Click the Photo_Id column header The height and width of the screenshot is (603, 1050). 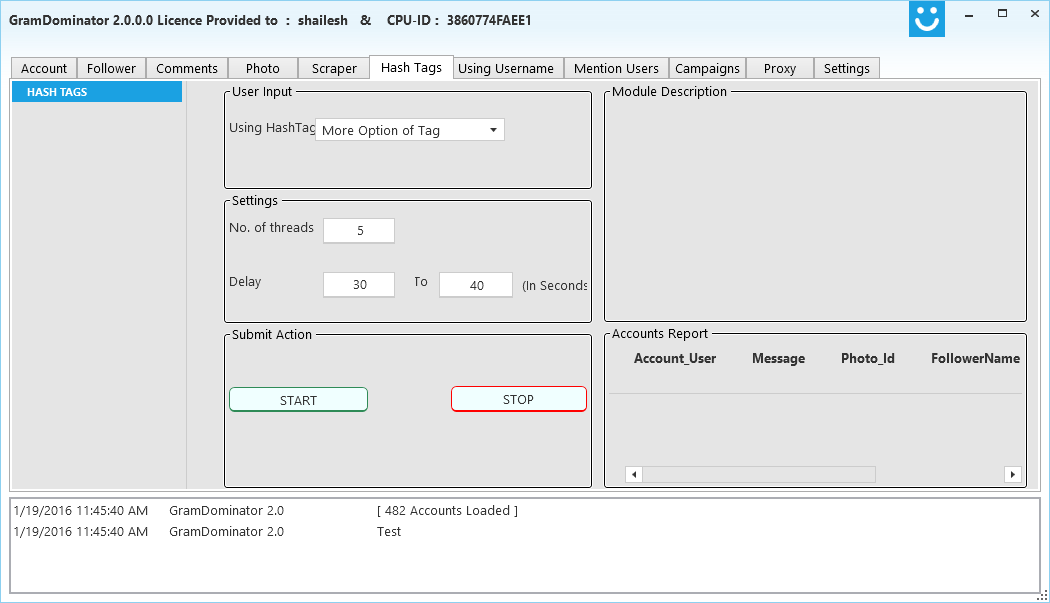tap(868, 358)
